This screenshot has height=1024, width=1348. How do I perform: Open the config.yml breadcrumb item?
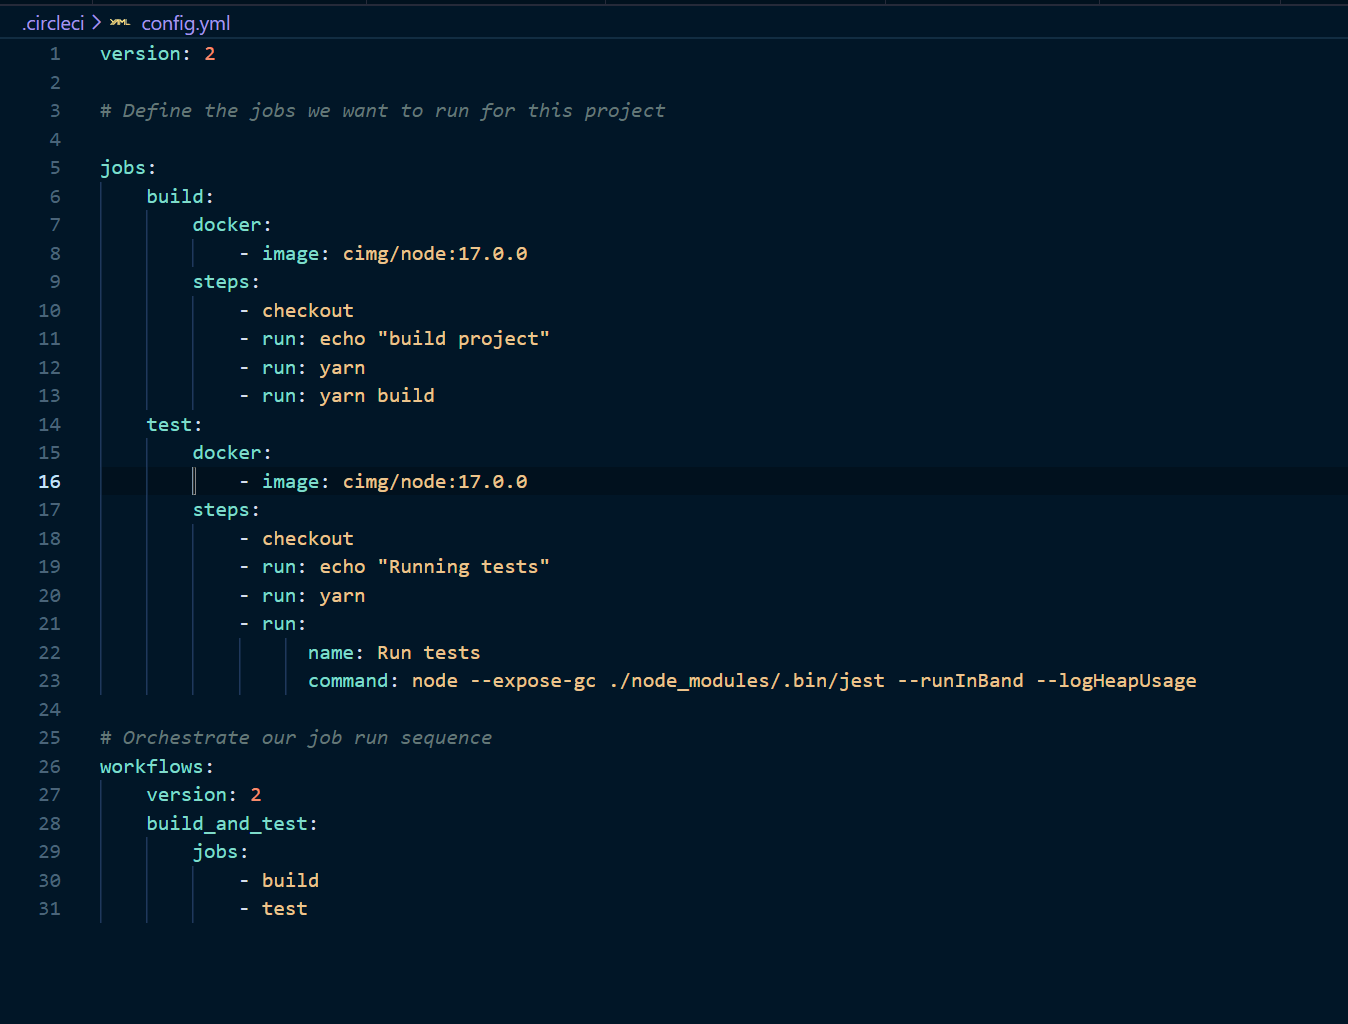185,23
